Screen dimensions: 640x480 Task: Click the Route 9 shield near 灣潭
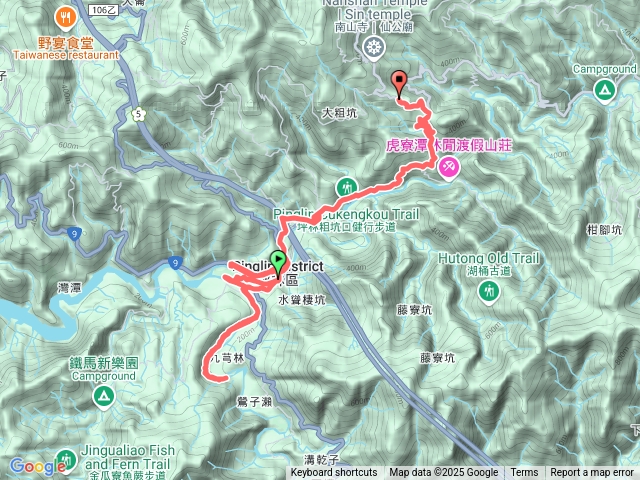(x=74, y=234)
